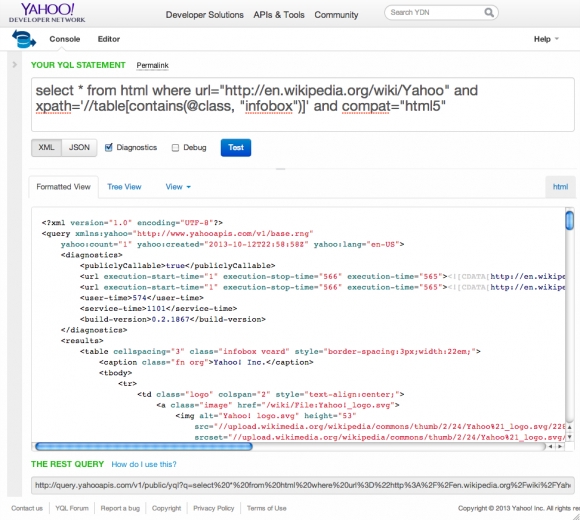Expand the left sidebar arrow
Screen dimensions: 580x520
point(14,65)
